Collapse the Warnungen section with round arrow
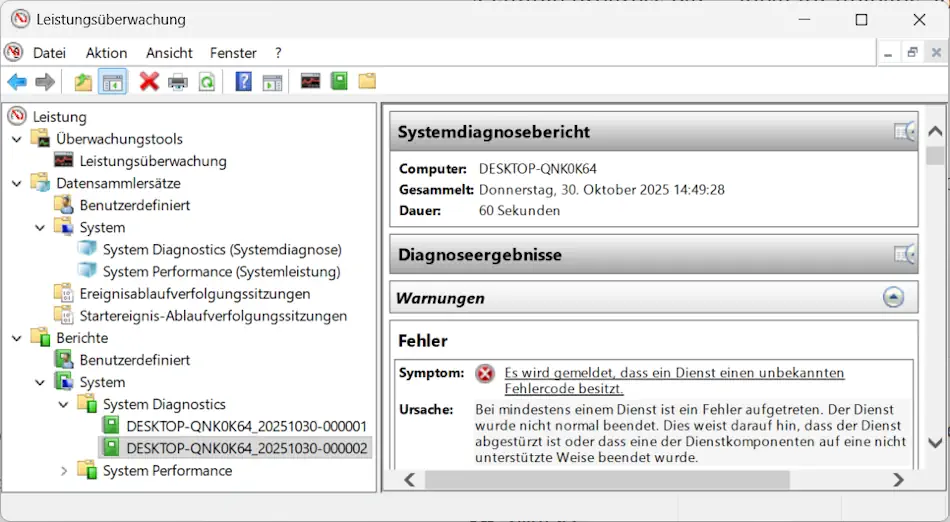Viewport: 950px width, 522px height. (x=893, y=297)
